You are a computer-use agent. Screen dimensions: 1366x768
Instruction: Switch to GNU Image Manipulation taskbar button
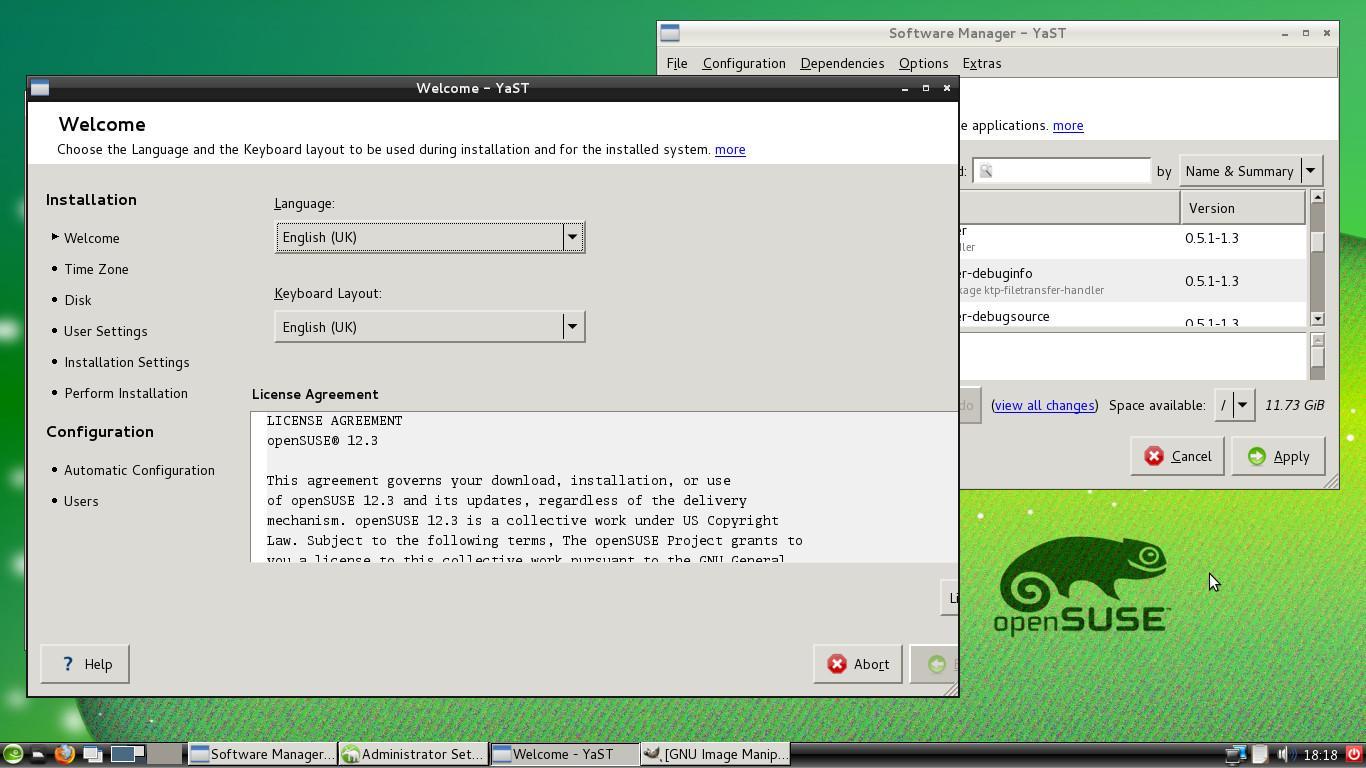point(715,754)
